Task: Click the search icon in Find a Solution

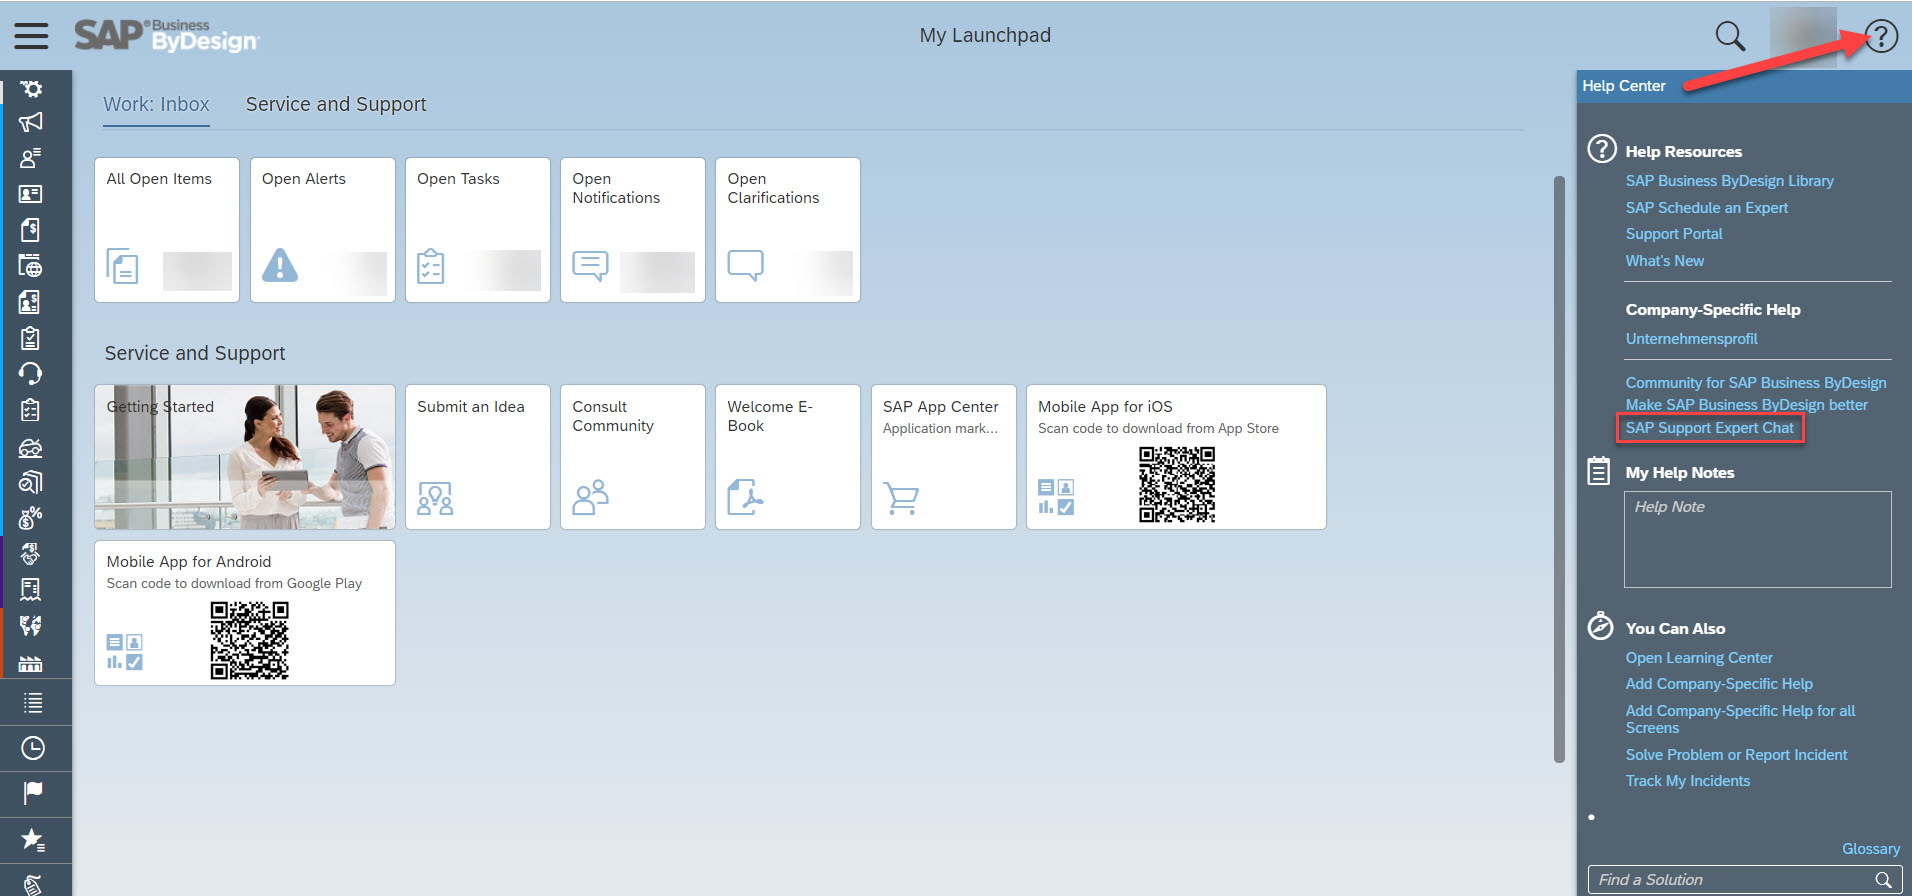Action: click(1883, 880)
